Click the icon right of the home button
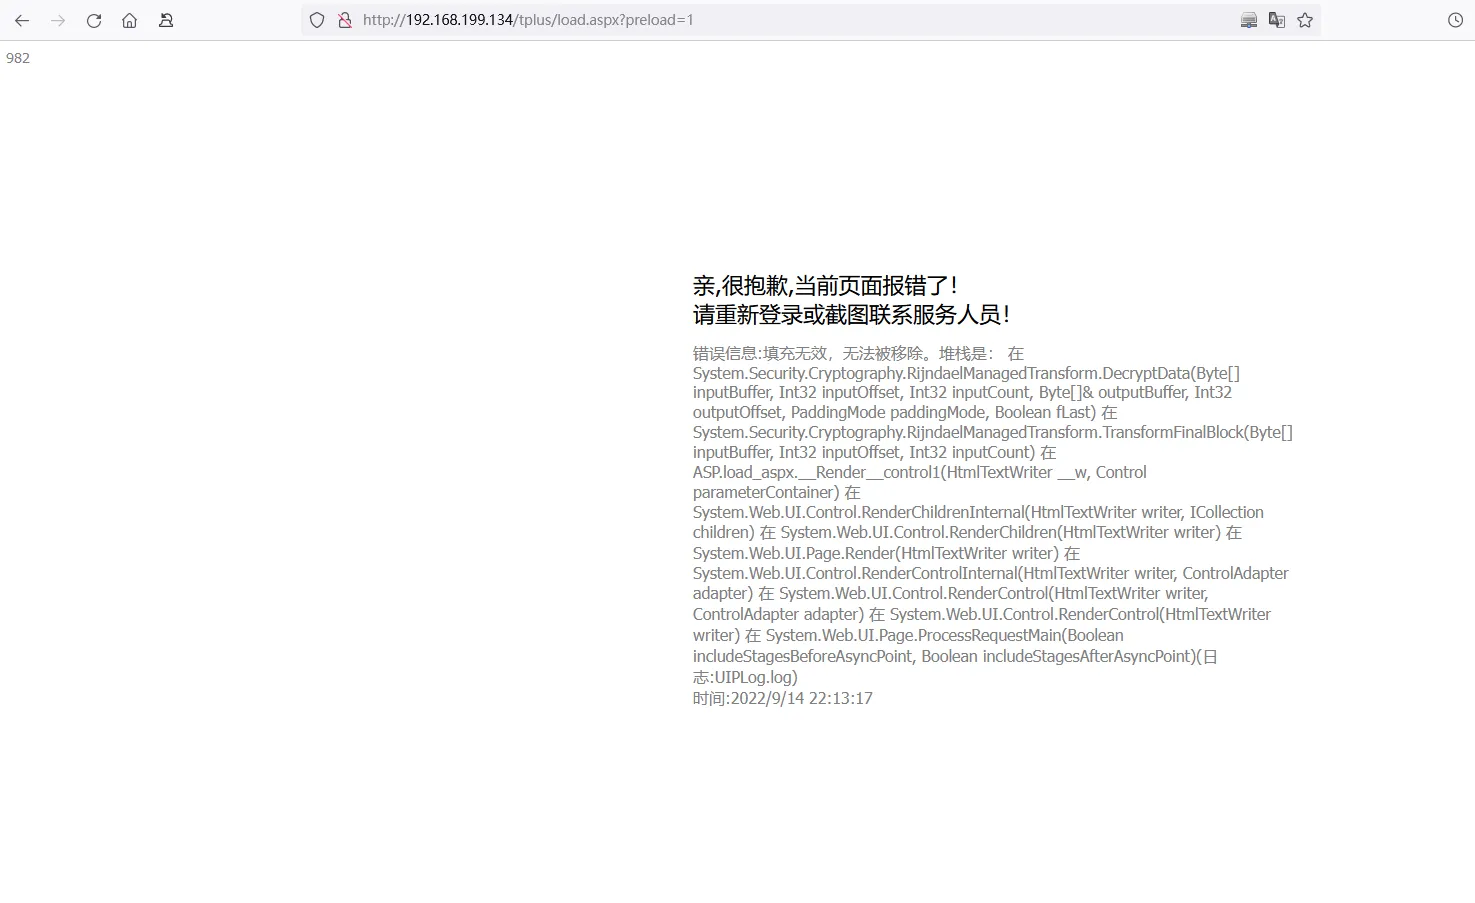This screenshot has width=1475, height=903. [x=166, y=20]
